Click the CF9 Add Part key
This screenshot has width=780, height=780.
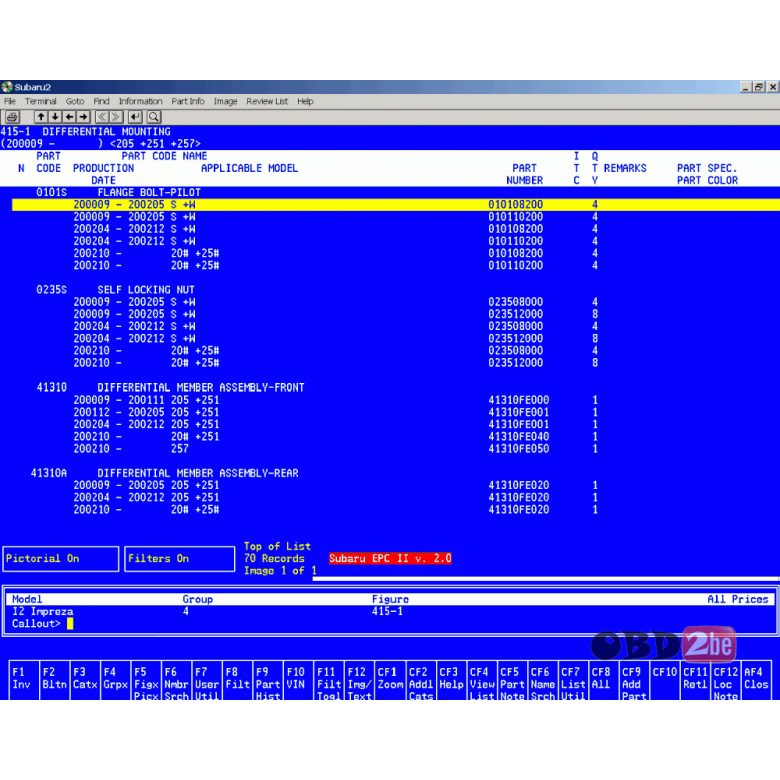(634, 680)
